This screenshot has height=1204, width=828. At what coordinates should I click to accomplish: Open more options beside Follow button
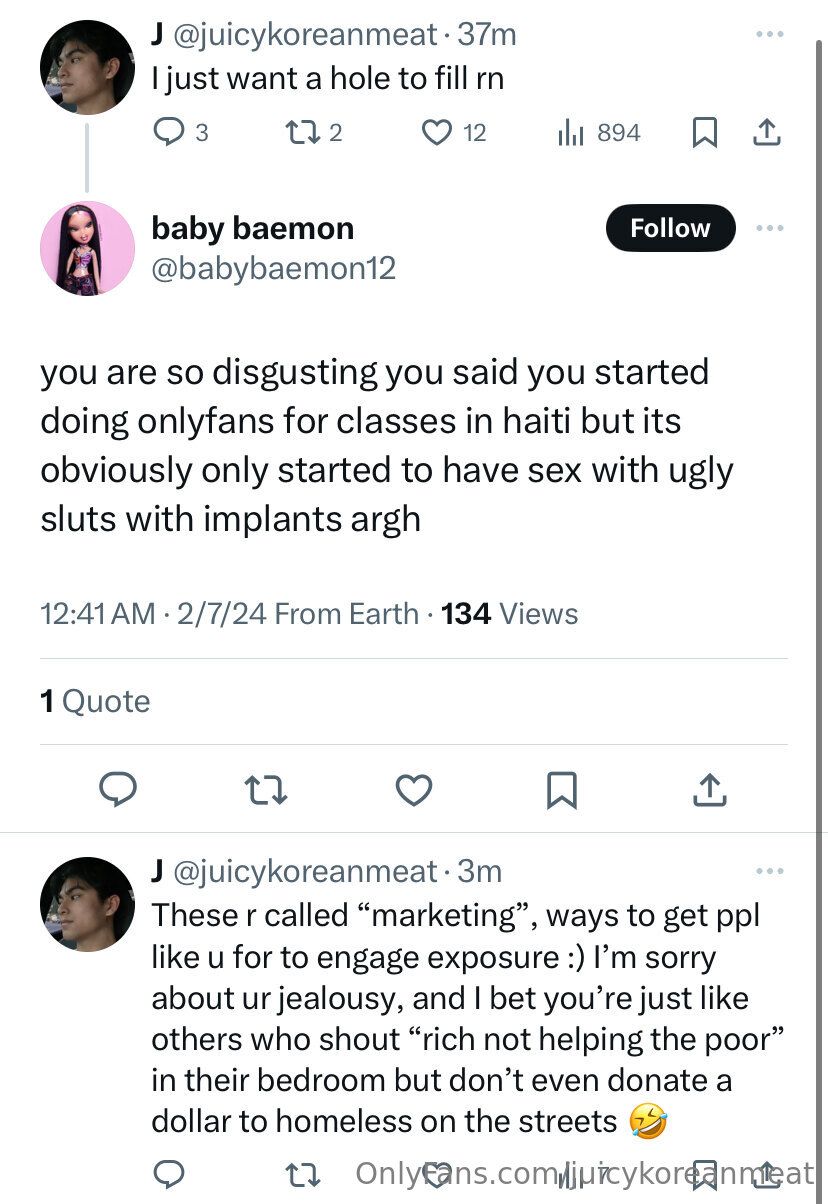[769, 228]
